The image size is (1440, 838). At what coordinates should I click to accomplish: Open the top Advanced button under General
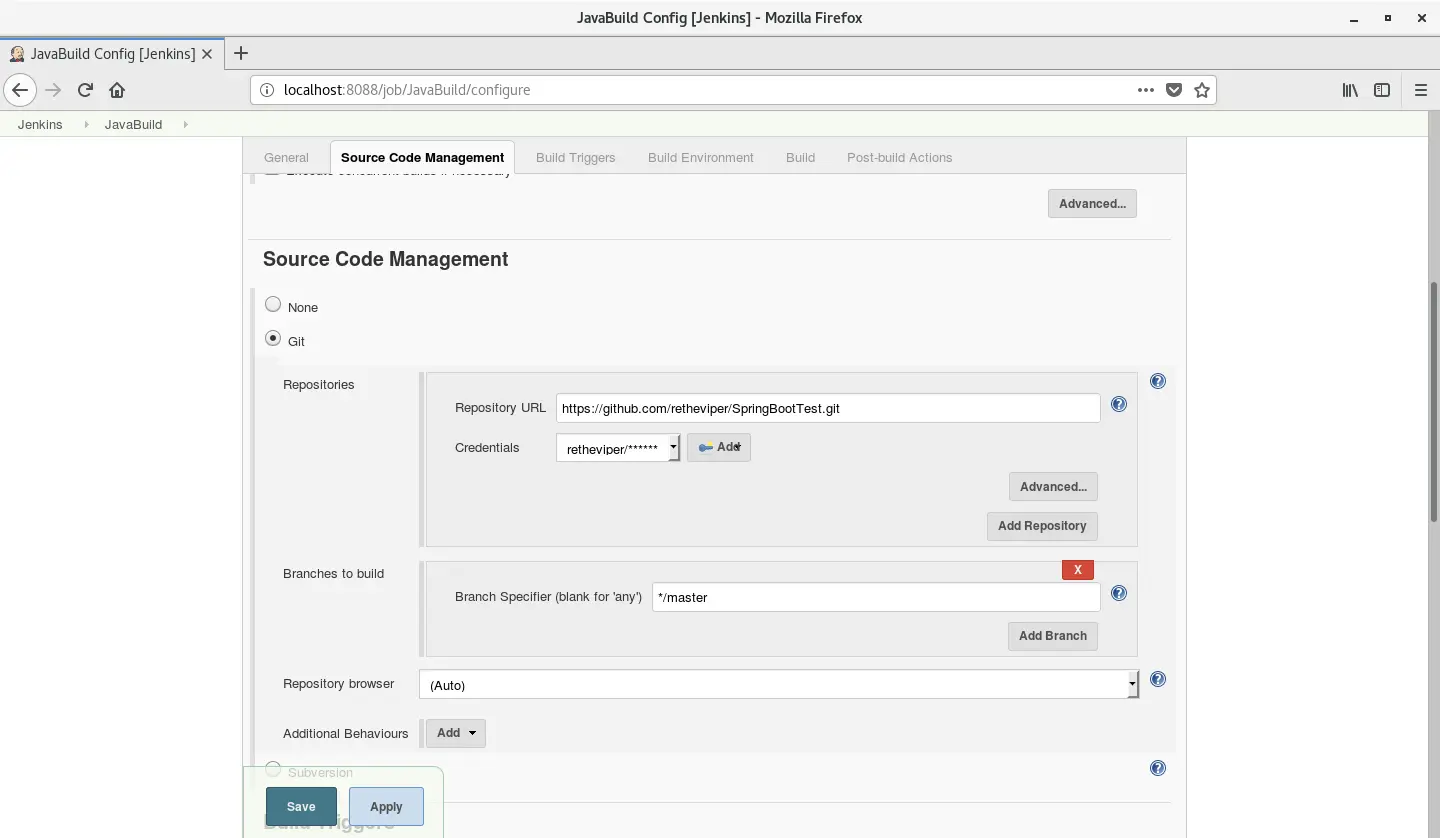pos(1092,204)
